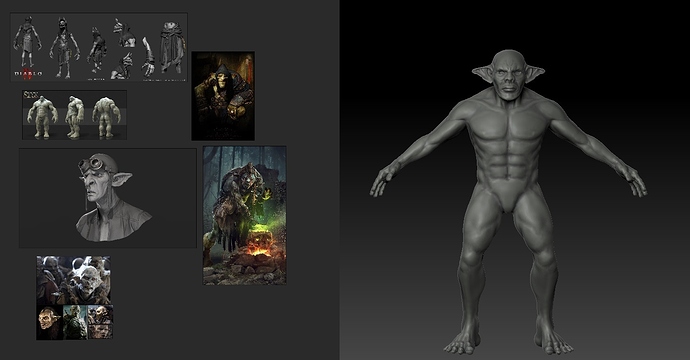Select the goblin crowd movie still

[73, 280]
